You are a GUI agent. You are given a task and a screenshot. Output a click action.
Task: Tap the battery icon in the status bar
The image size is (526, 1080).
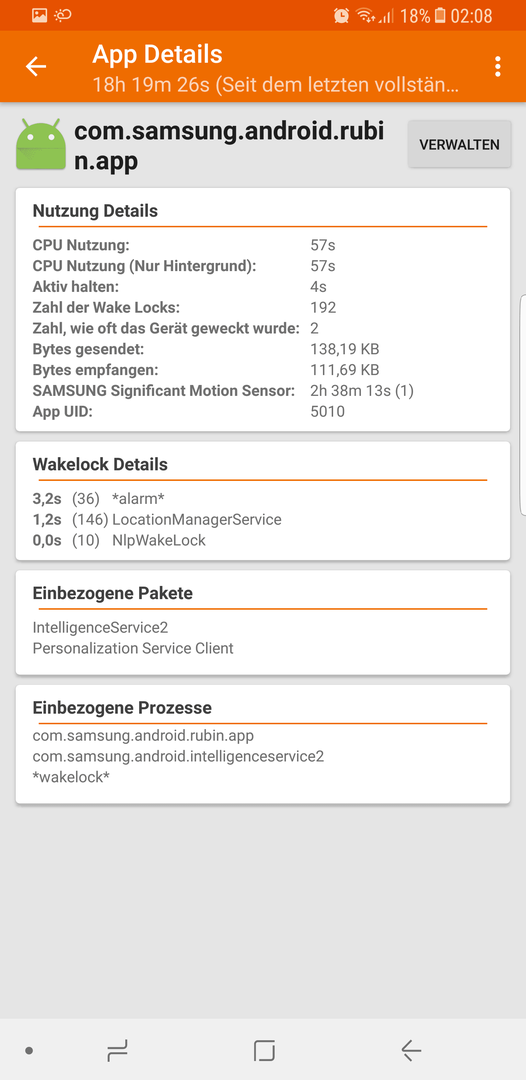click(x=440, y=15)
